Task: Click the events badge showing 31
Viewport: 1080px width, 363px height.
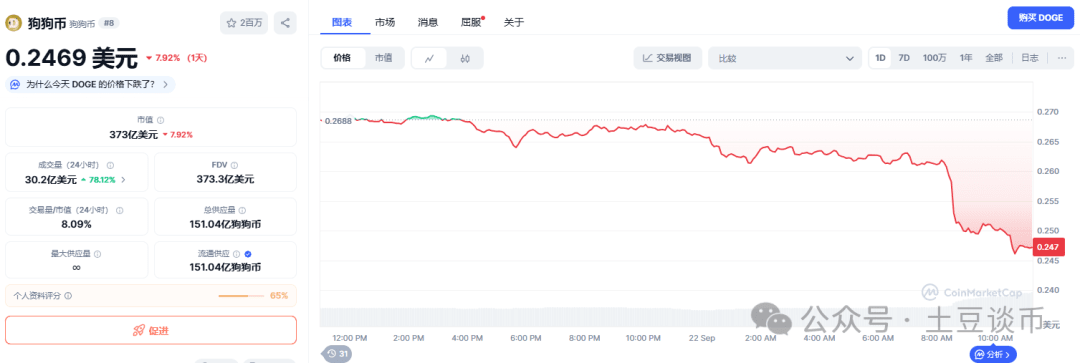Action: click(x=337, y=353)
